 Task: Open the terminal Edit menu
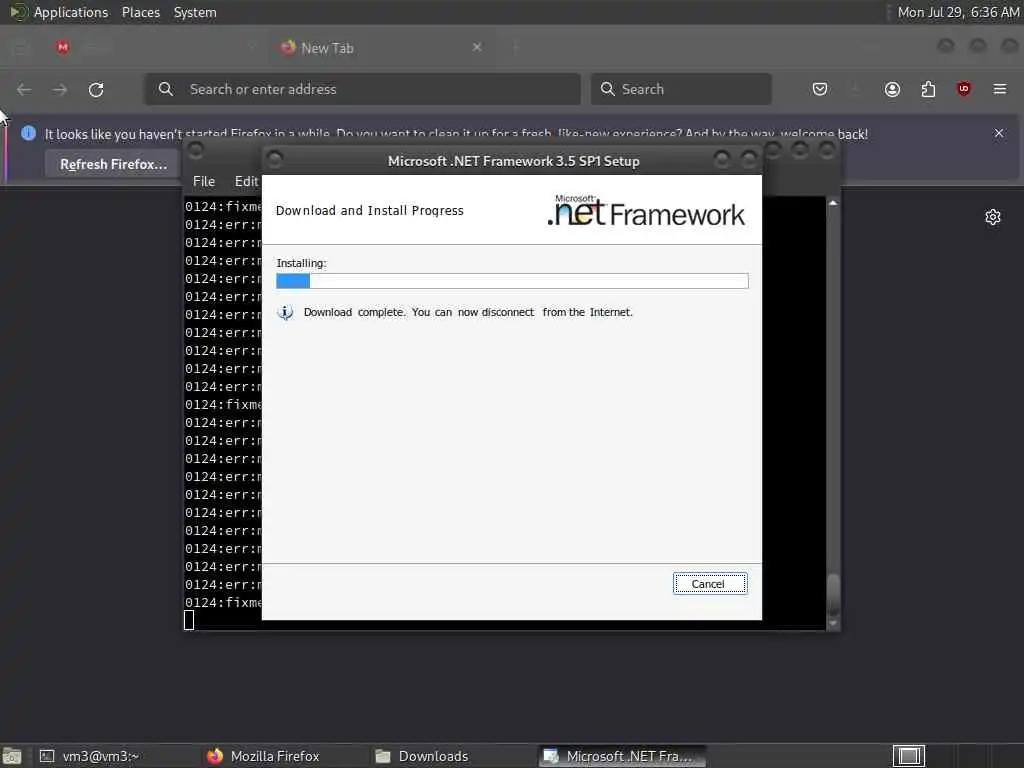pyautogui.click(x=246, y=181)
